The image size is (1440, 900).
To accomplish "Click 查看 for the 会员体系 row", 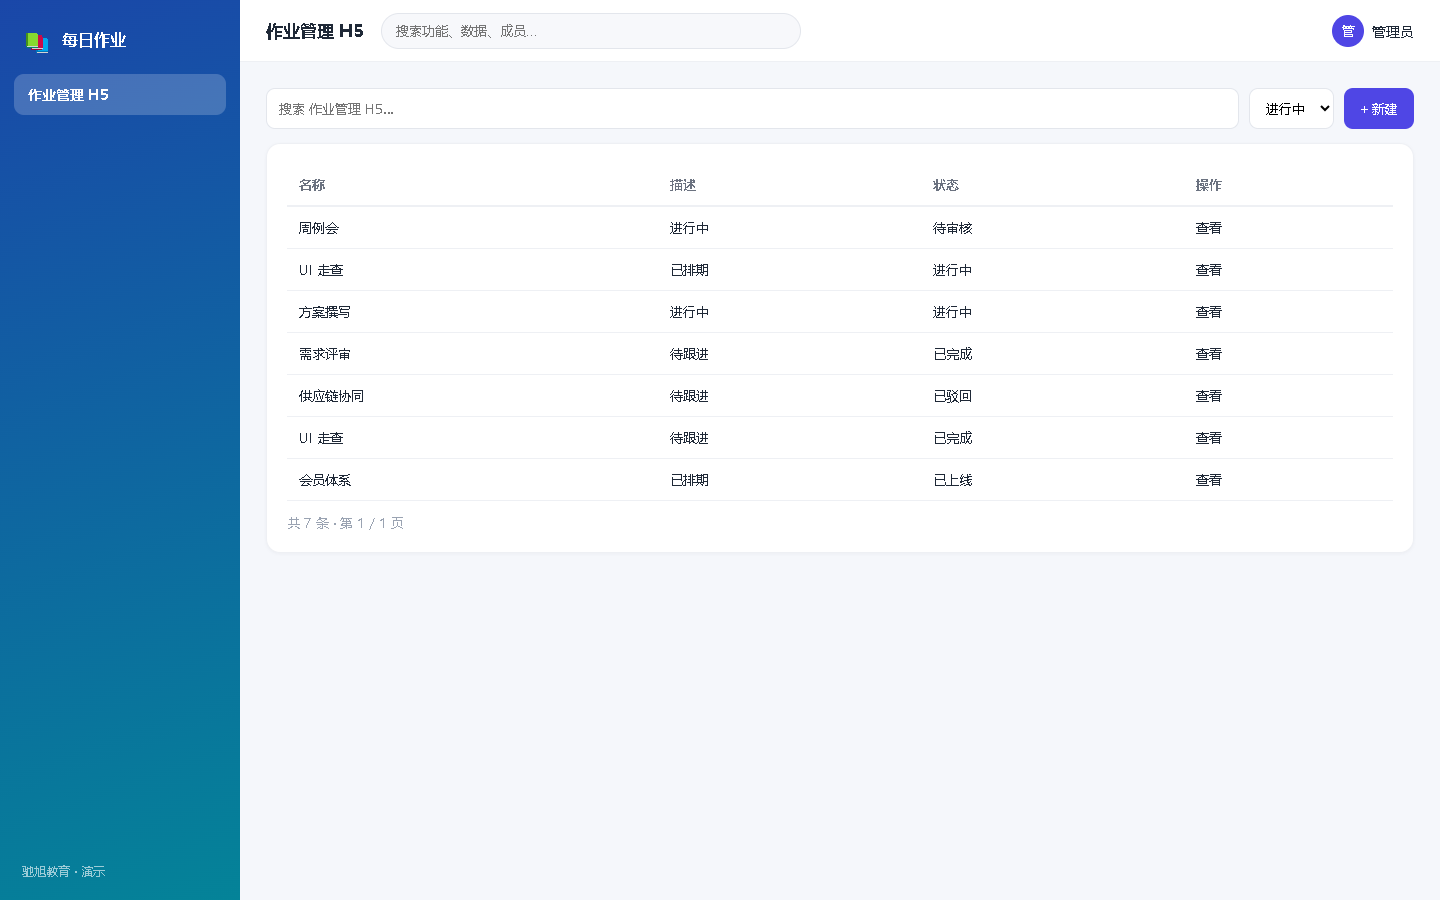I will tap(1209, 480).
